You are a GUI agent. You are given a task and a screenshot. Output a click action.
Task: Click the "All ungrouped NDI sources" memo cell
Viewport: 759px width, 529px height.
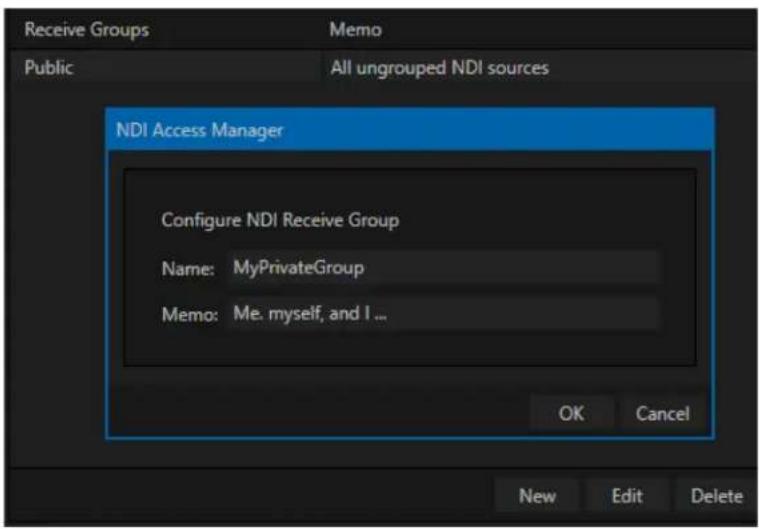click(x=540, y=67)
